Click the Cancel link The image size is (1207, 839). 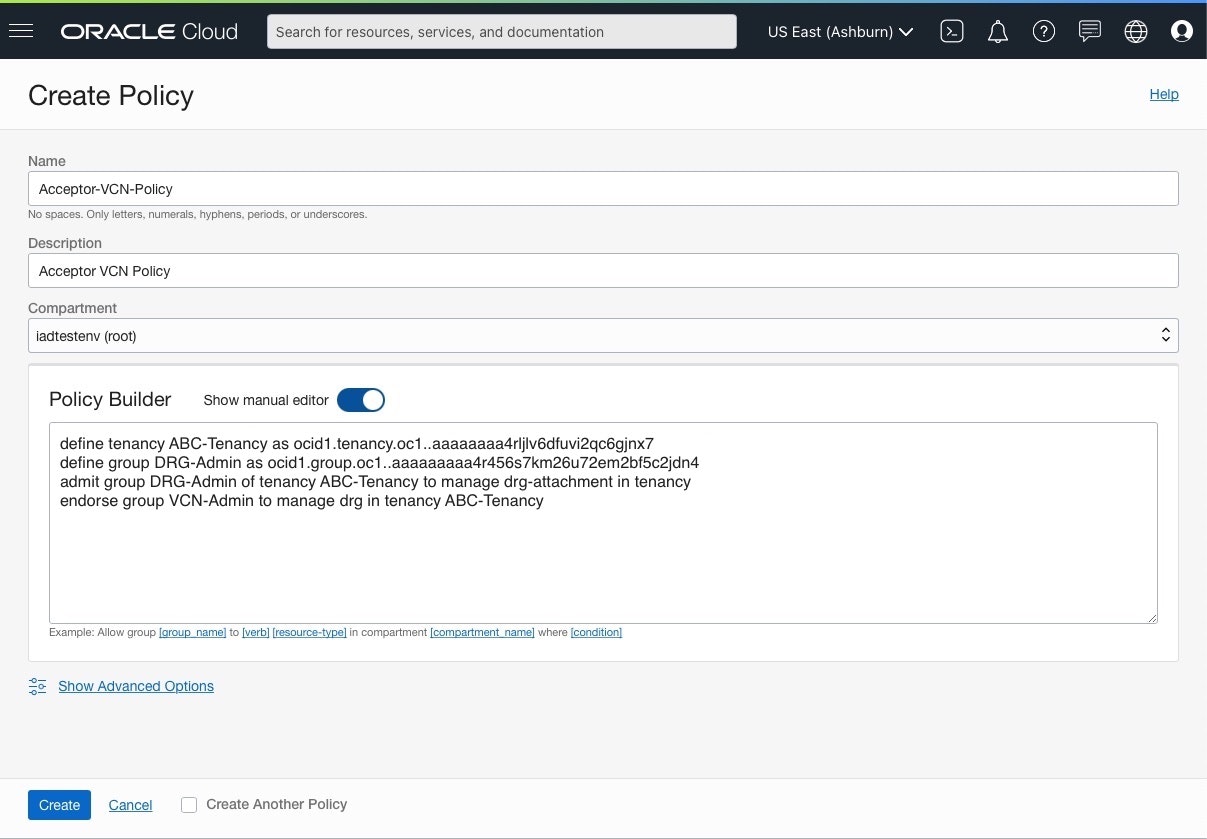(x=130, y=805)
